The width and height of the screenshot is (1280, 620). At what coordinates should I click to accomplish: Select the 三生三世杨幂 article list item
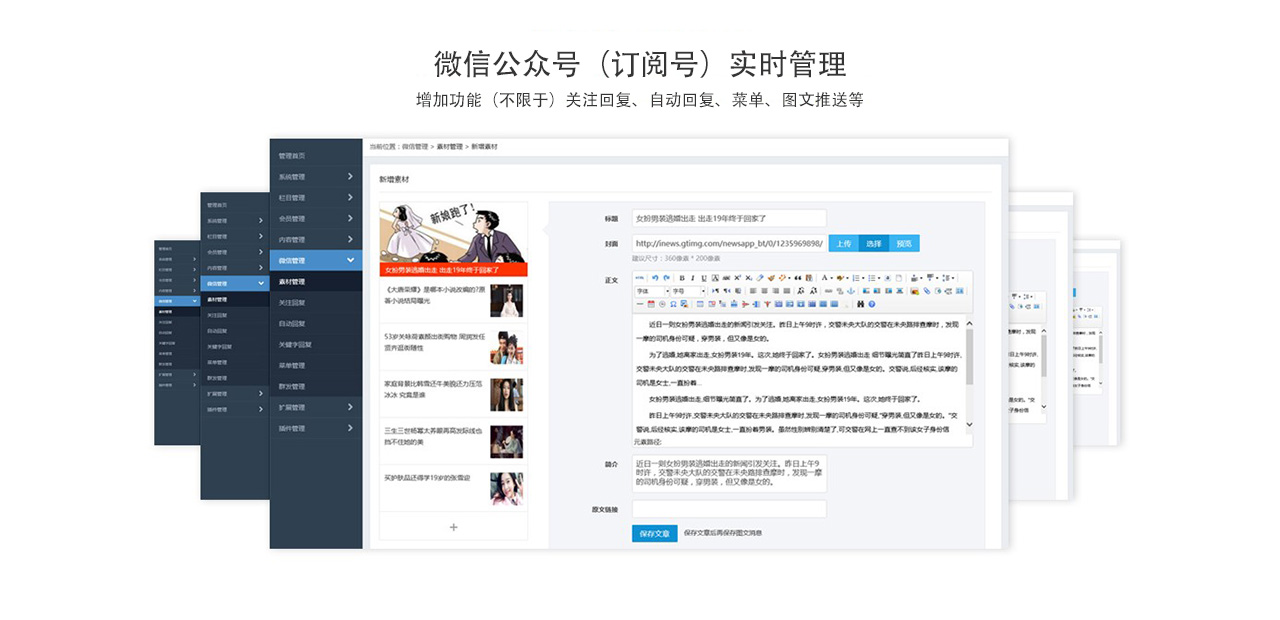coord(453,441)
